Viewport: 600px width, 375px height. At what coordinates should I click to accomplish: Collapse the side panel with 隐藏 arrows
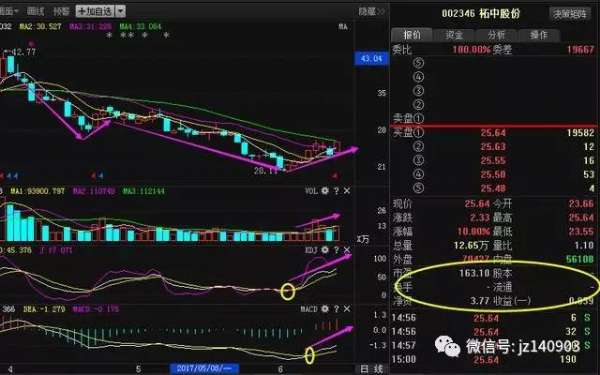click(371, 11)
